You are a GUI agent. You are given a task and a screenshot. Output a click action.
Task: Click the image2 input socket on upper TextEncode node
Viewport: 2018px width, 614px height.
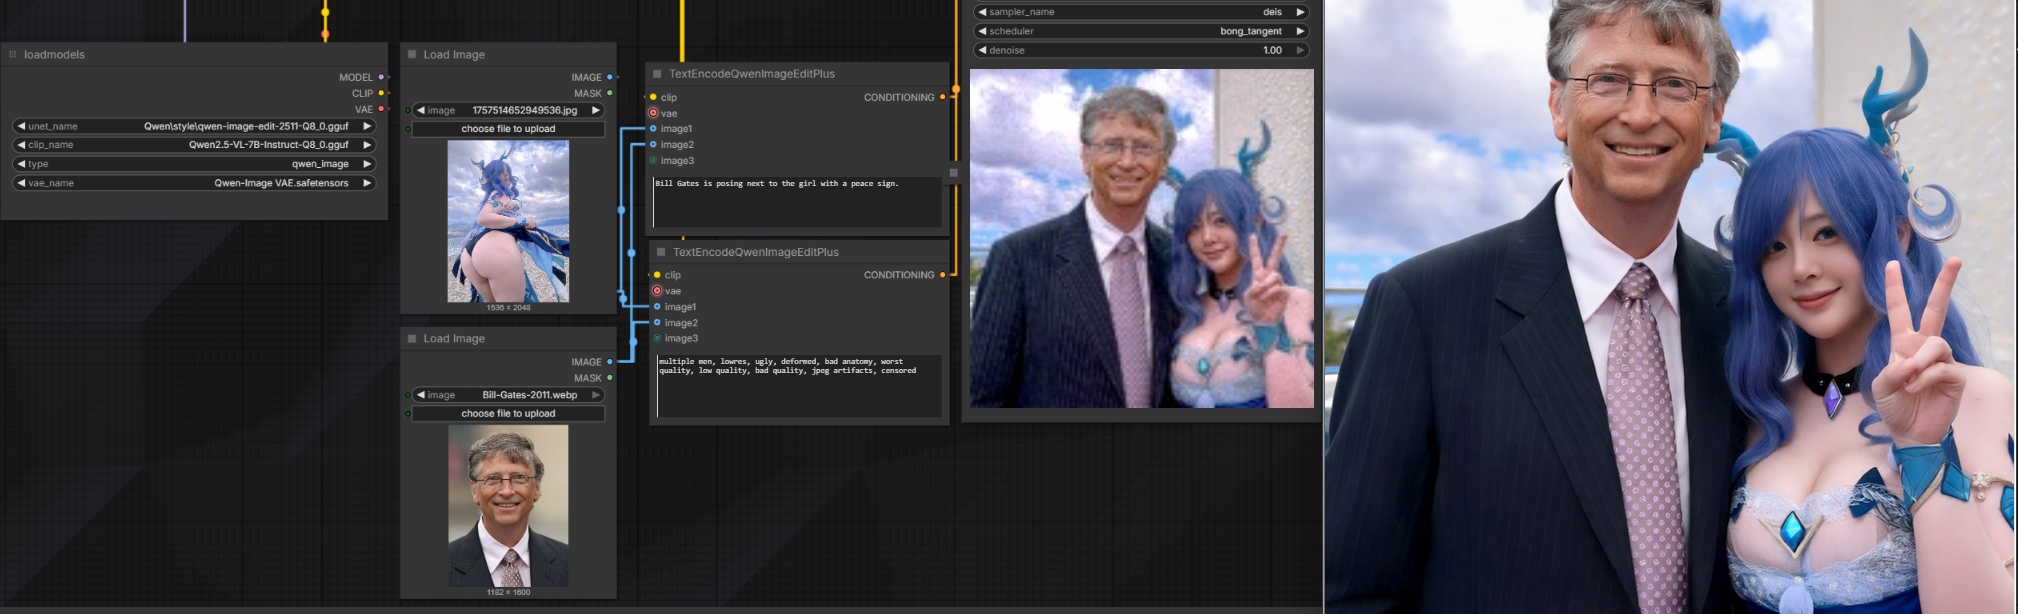tap(653, 144)
